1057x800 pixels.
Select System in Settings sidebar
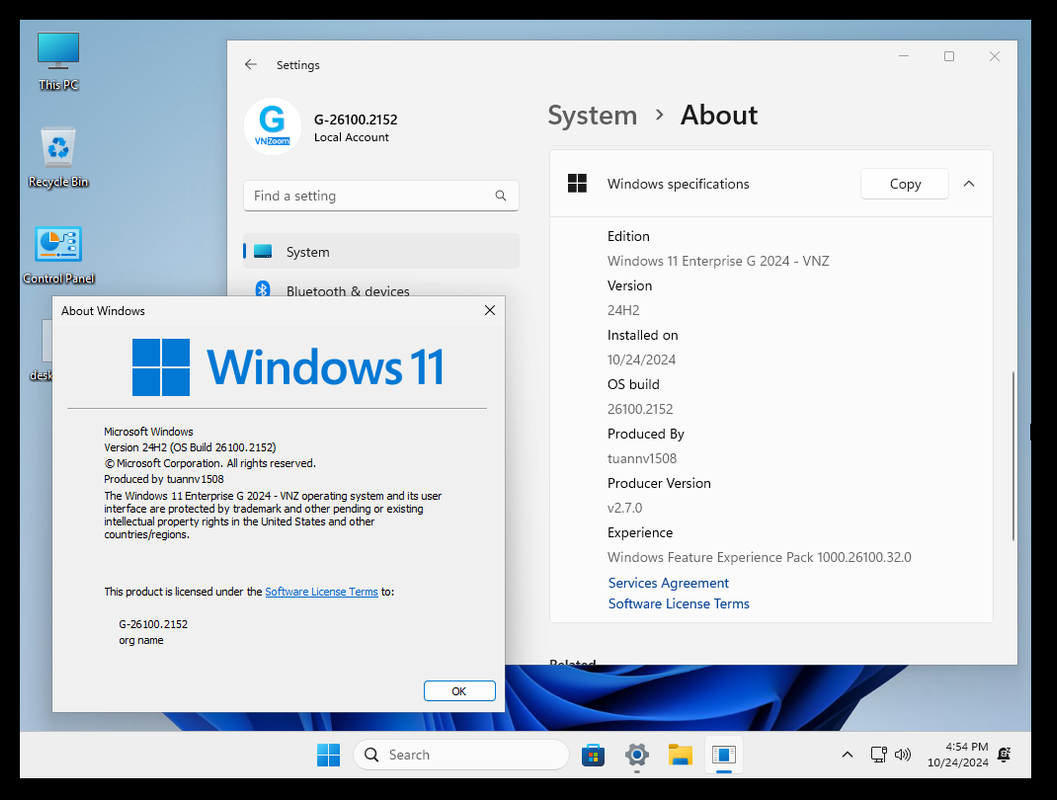(382, 251)
